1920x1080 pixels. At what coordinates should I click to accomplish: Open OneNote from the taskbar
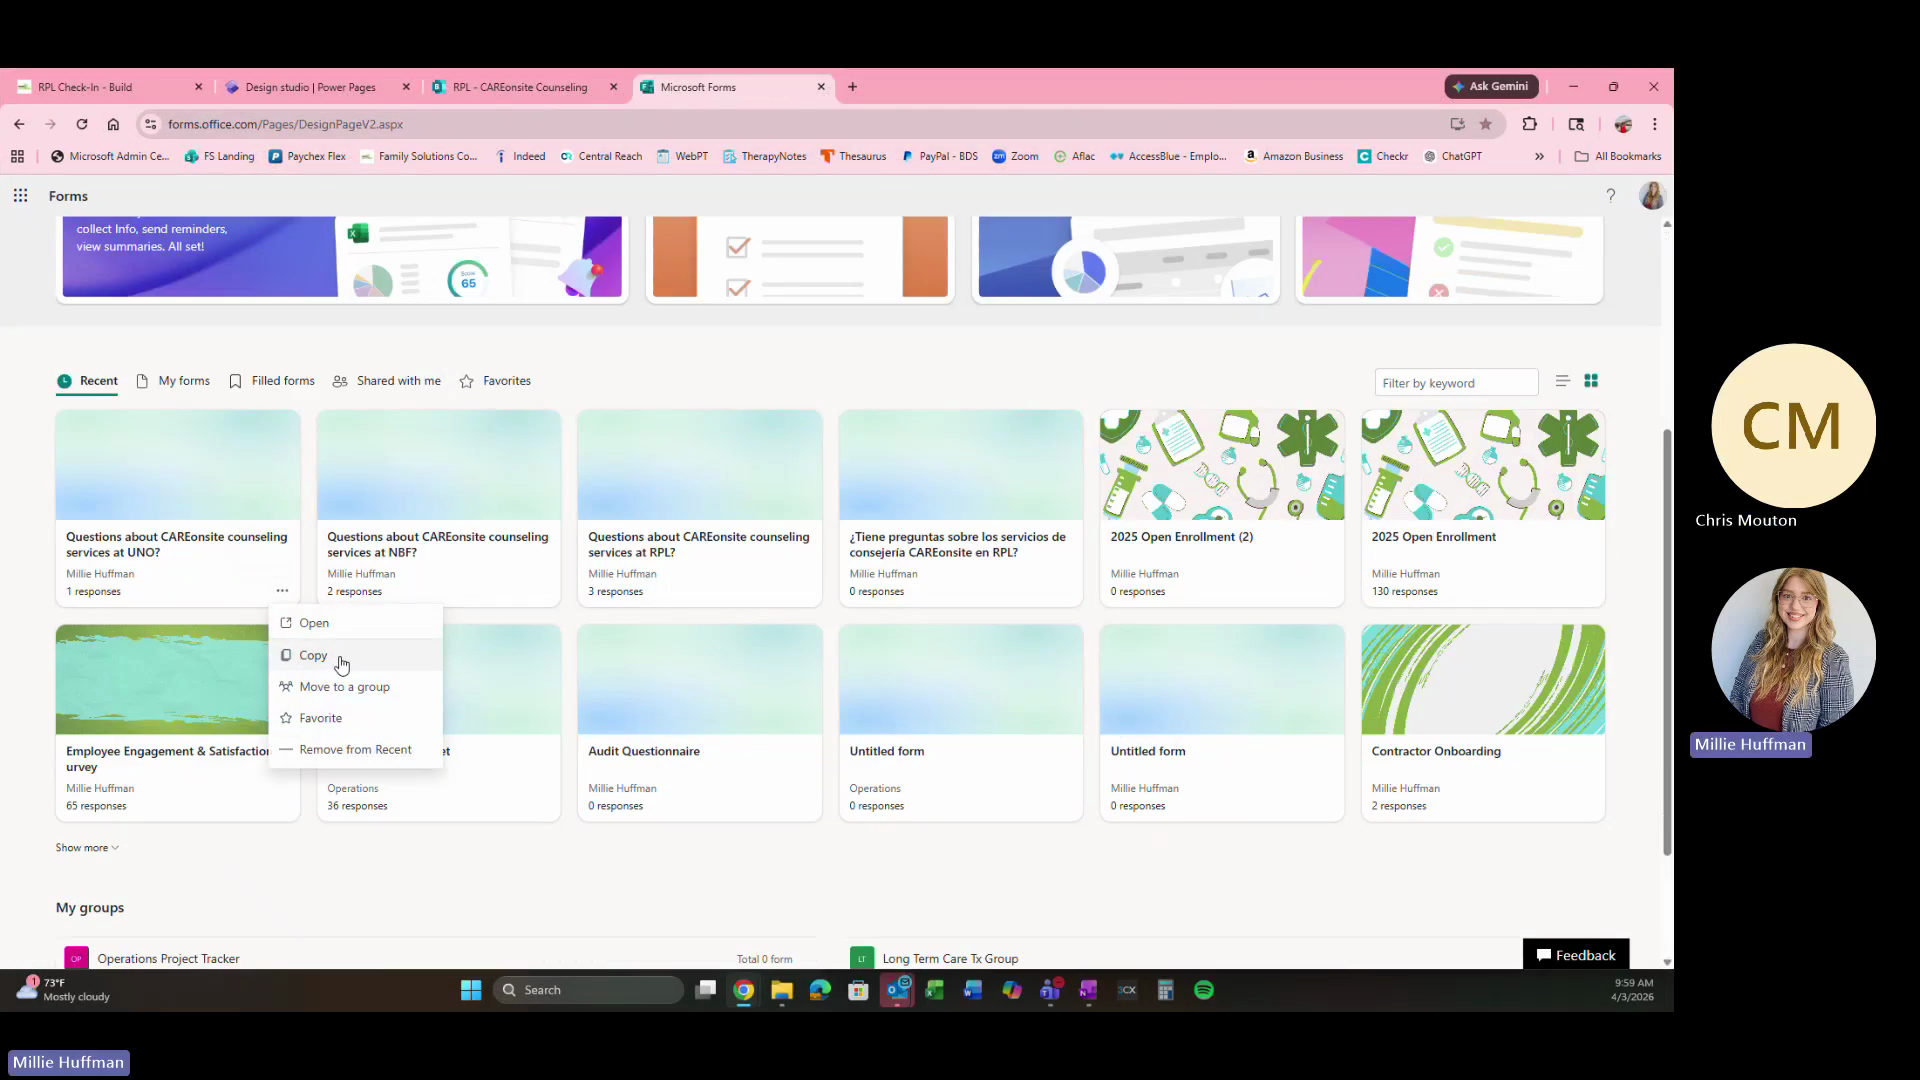coord(1088,990)
